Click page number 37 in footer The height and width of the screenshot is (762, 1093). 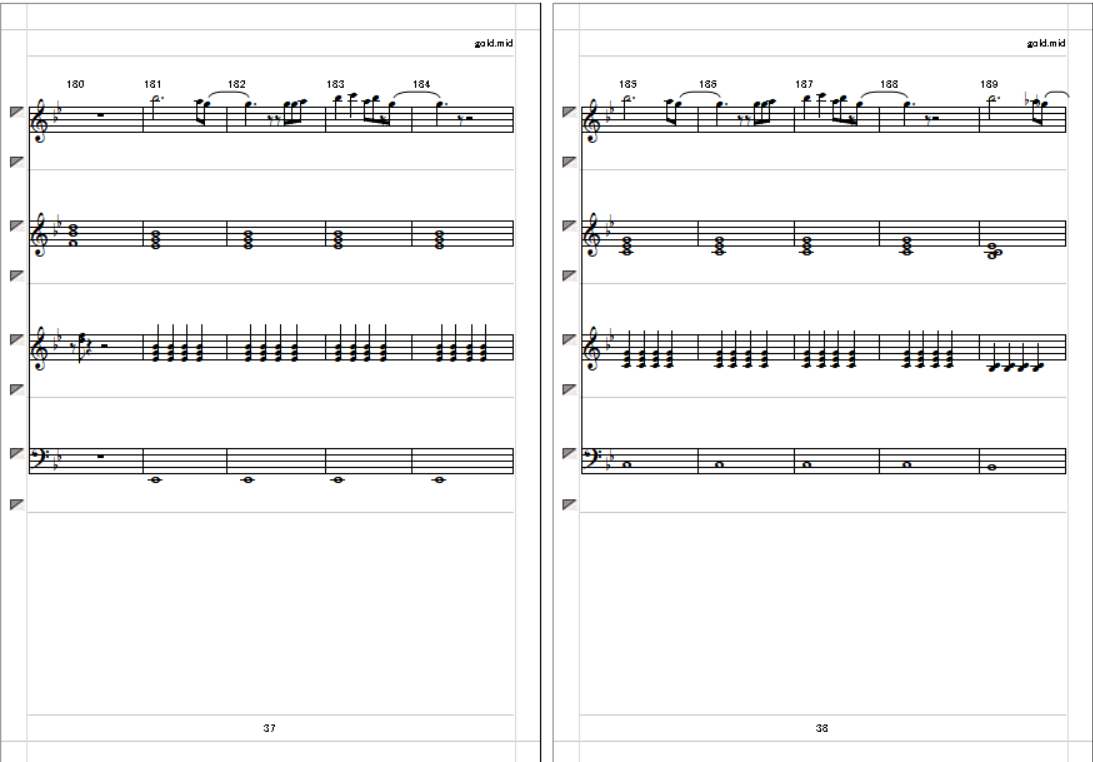point(270,728)
